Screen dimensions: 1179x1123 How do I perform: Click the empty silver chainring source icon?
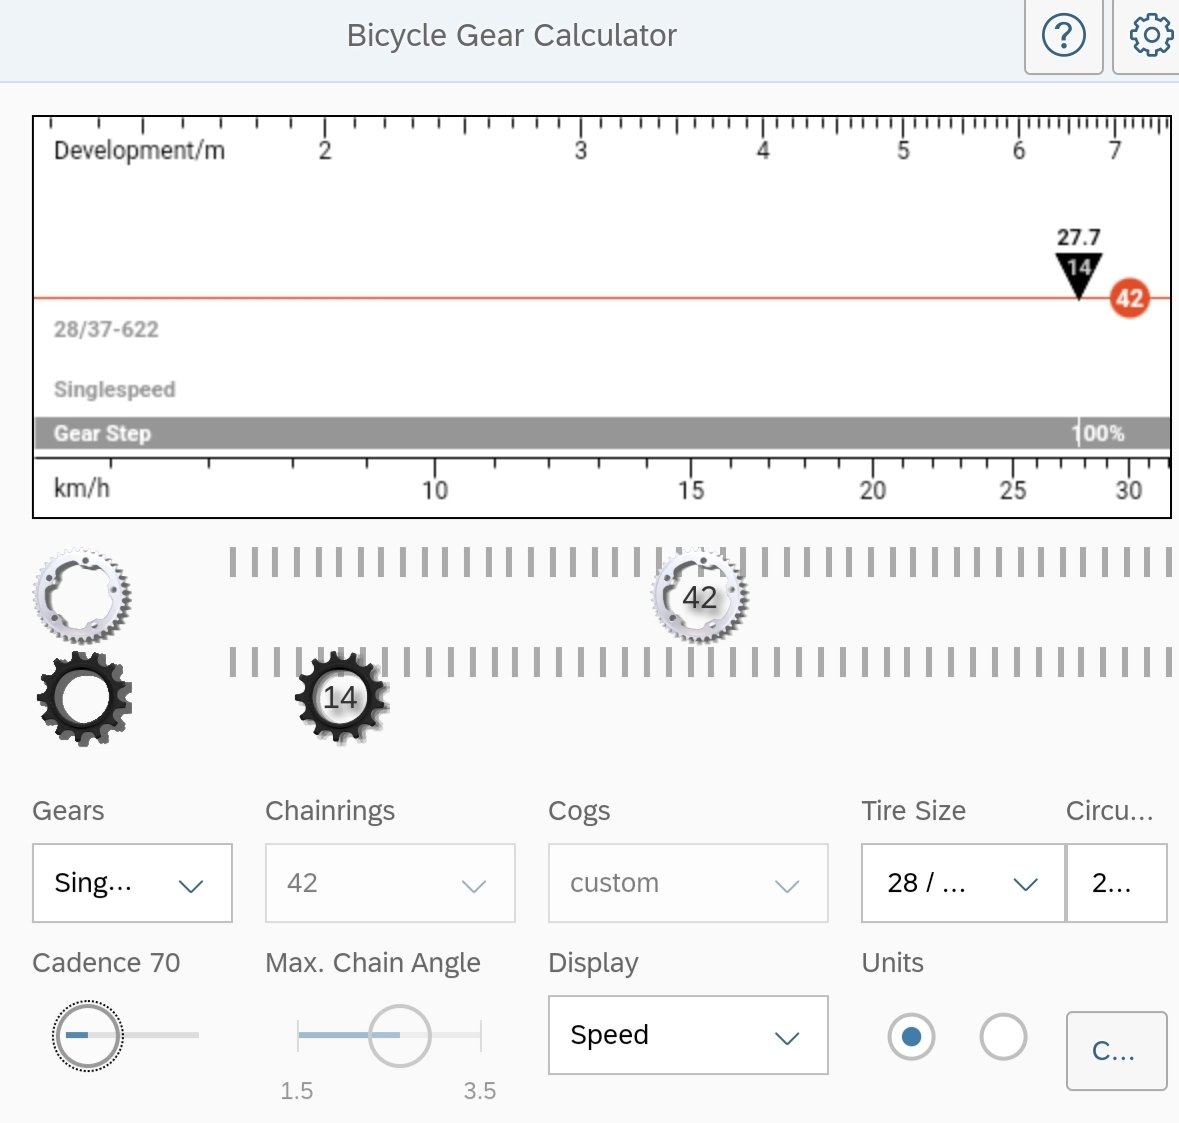[82, 596]
